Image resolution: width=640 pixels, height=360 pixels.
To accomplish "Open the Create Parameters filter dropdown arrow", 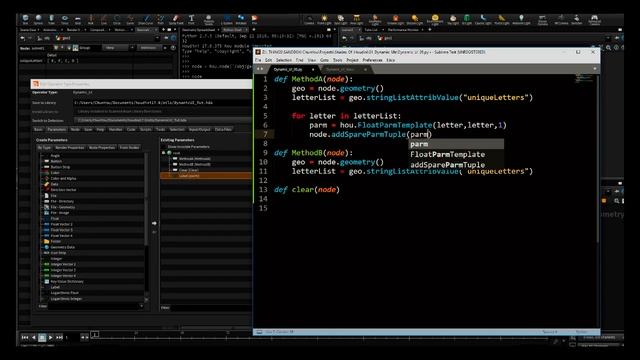I will point(142,306).
